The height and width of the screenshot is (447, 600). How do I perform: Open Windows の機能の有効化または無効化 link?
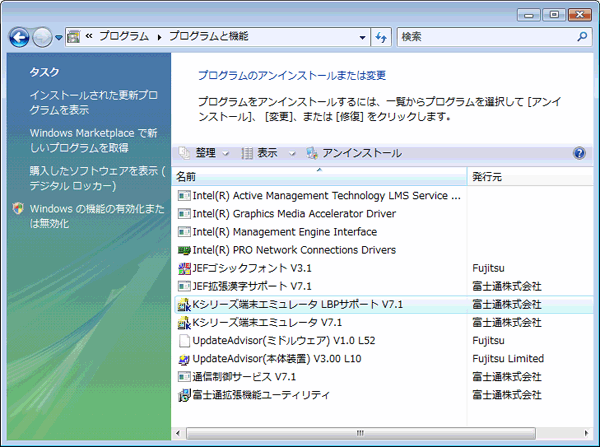pyautogui.click(x=97, y=216)
